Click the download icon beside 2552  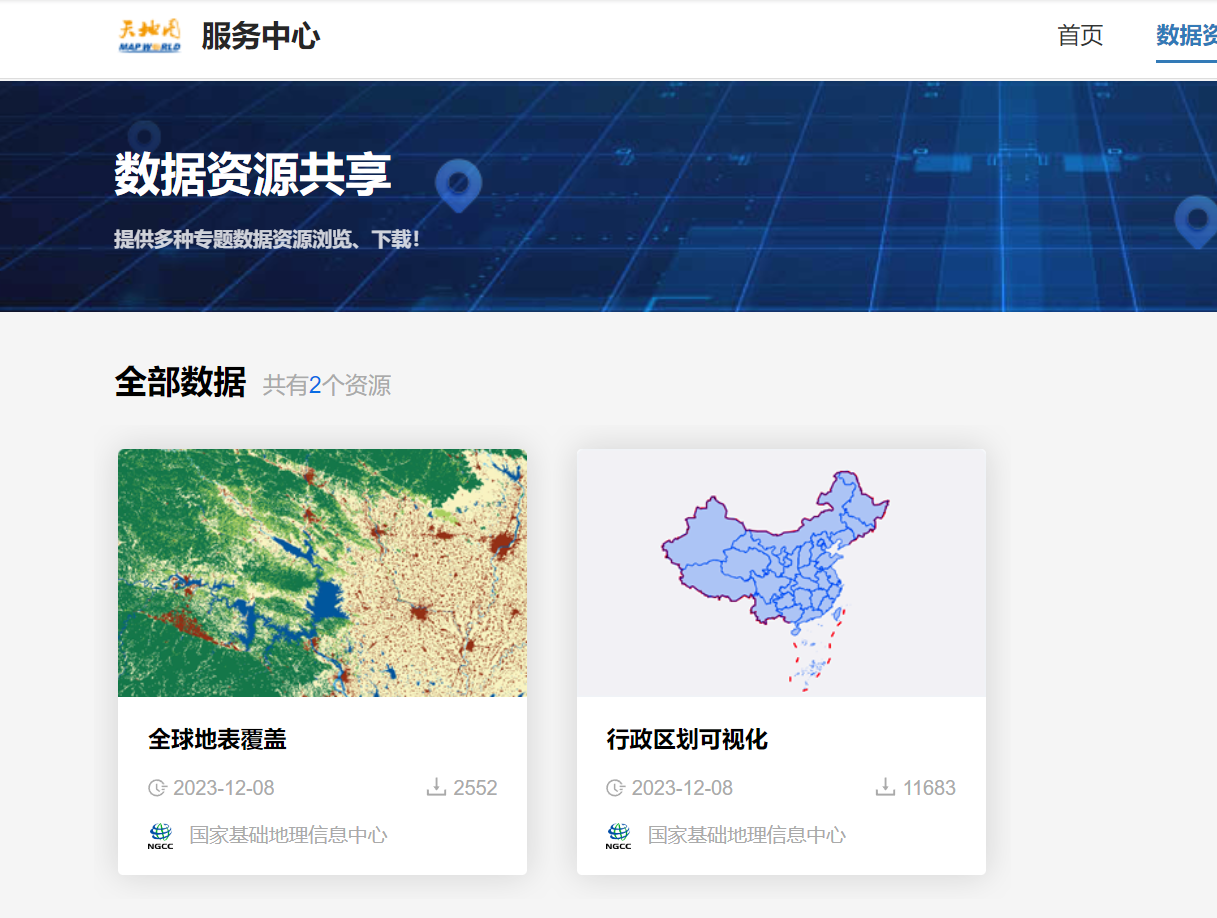436,788
